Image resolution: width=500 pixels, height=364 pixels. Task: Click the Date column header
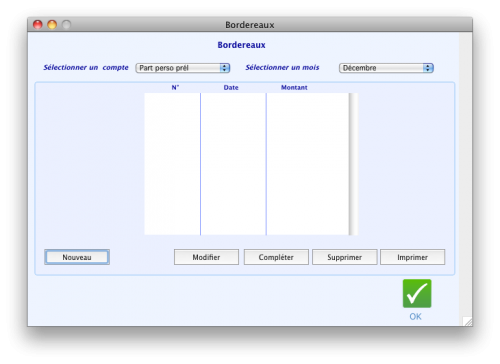pos(231,87)
